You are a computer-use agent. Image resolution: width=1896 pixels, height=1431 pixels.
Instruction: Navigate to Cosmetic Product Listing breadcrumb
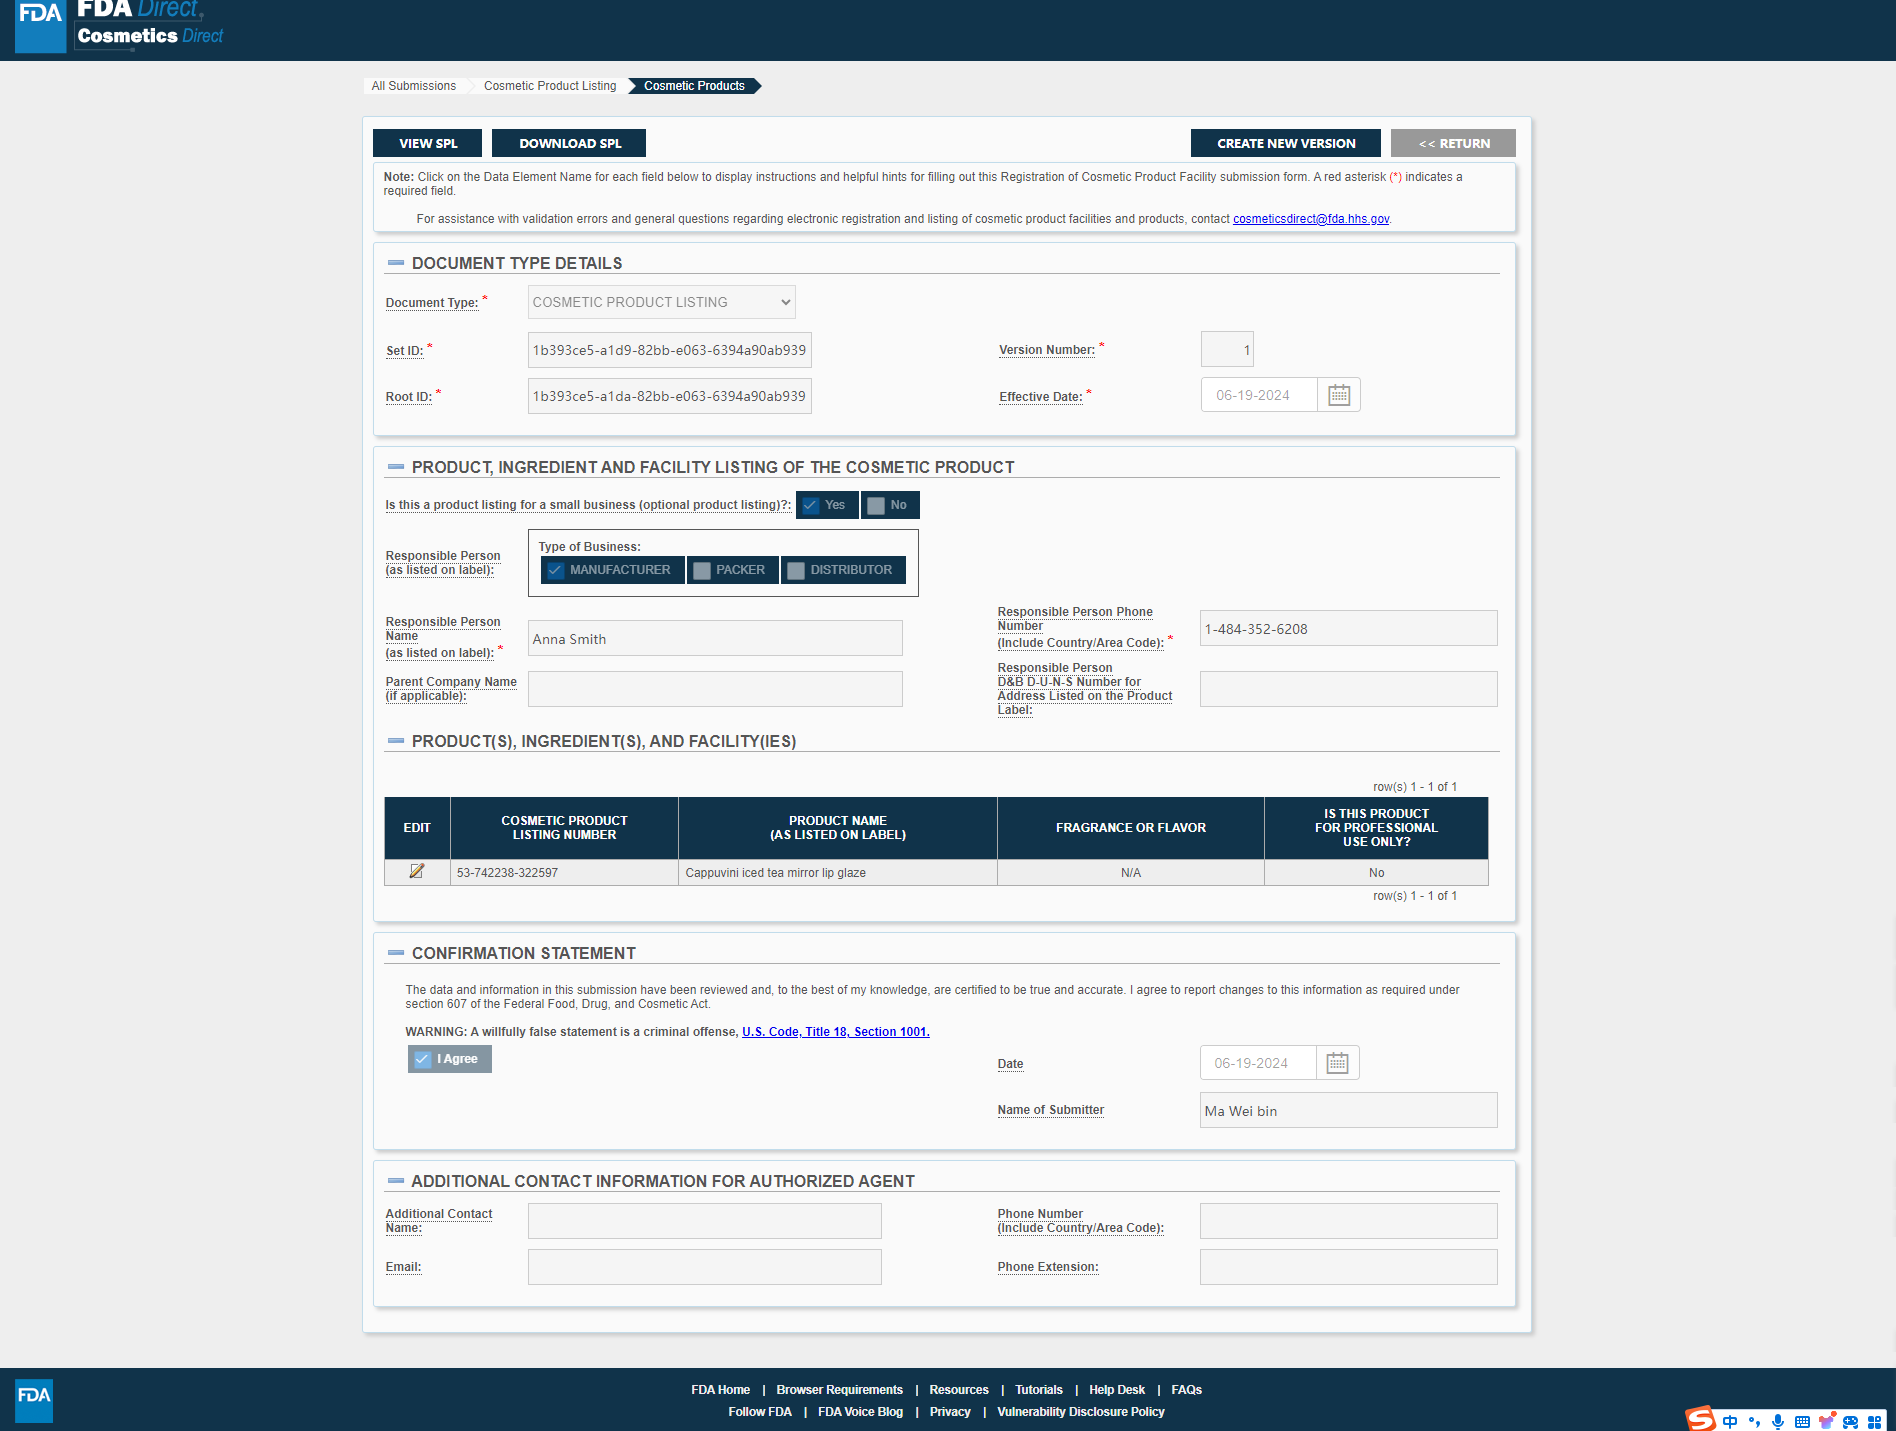point(549,86)
